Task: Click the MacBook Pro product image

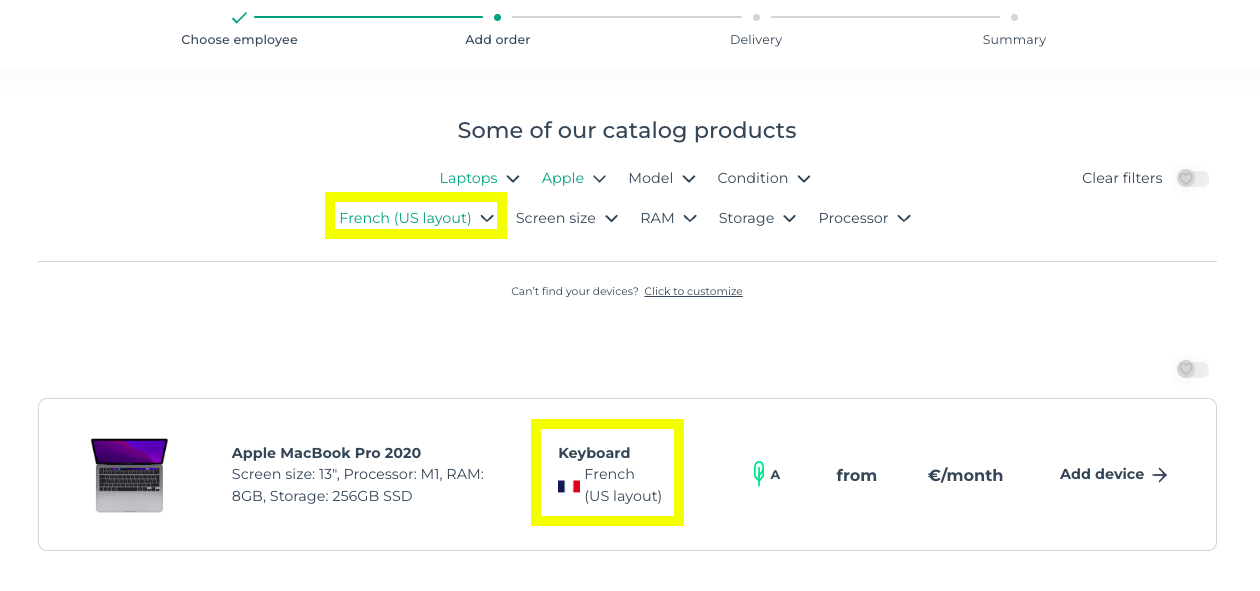Action: click(129, 475)
